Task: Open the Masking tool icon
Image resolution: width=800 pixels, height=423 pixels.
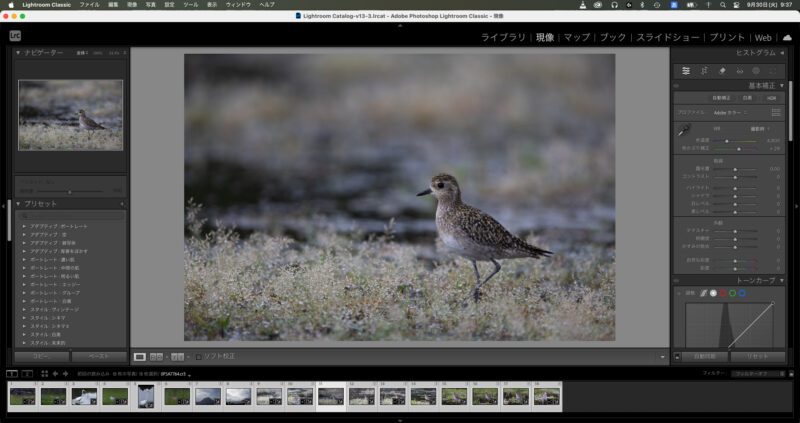Action: pyautogui.click(x=757, y=71)
